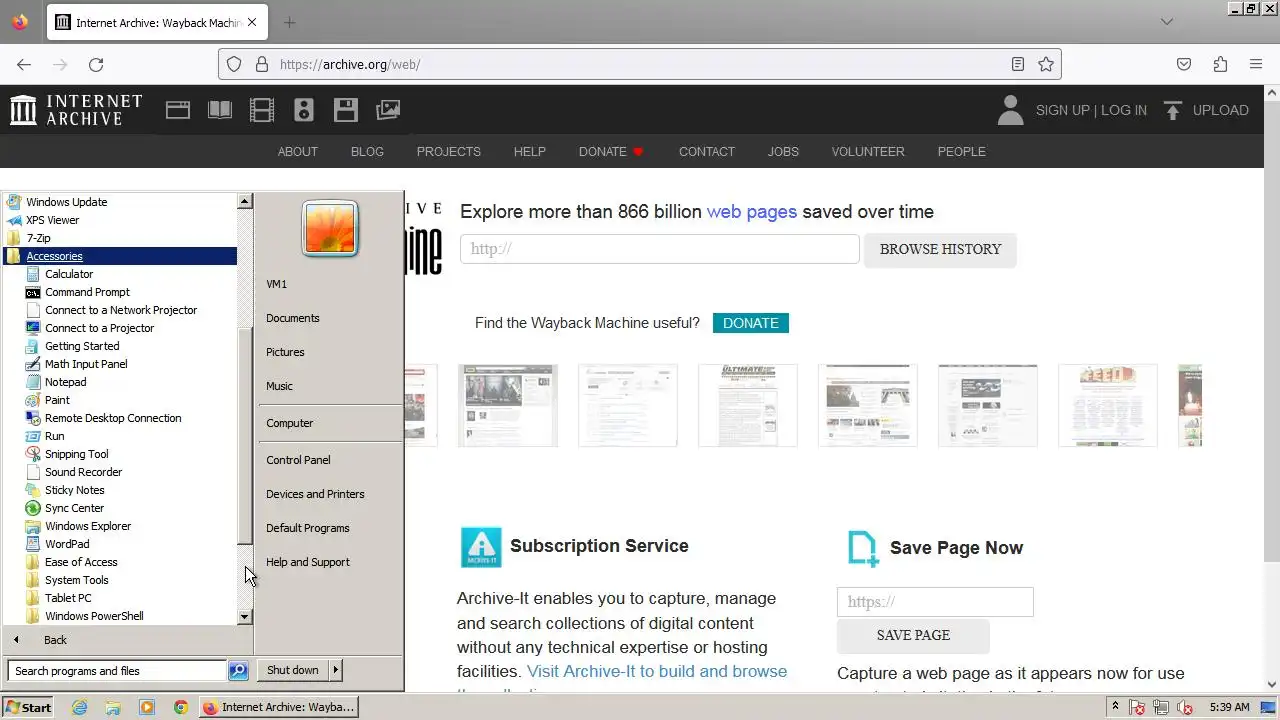This screenshot has width=1280, height=720.
Task: Collapse the Accessories folder
Action: (54, 256)
